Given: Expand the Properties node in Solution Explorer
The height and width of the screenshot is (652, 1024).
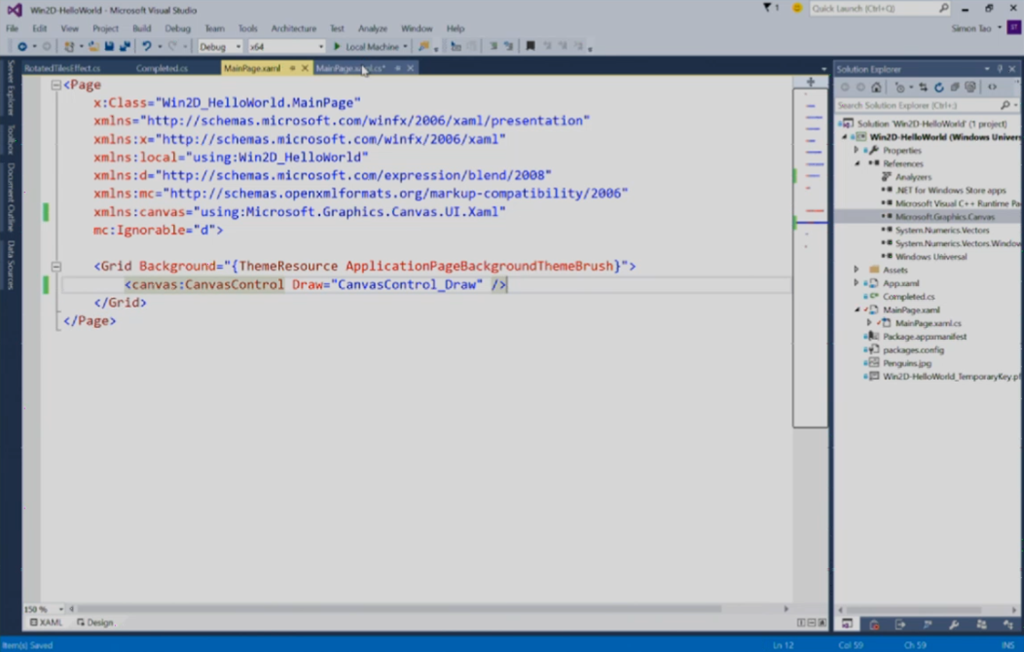Looking at the screenshot, I should [x=856, y=150].
